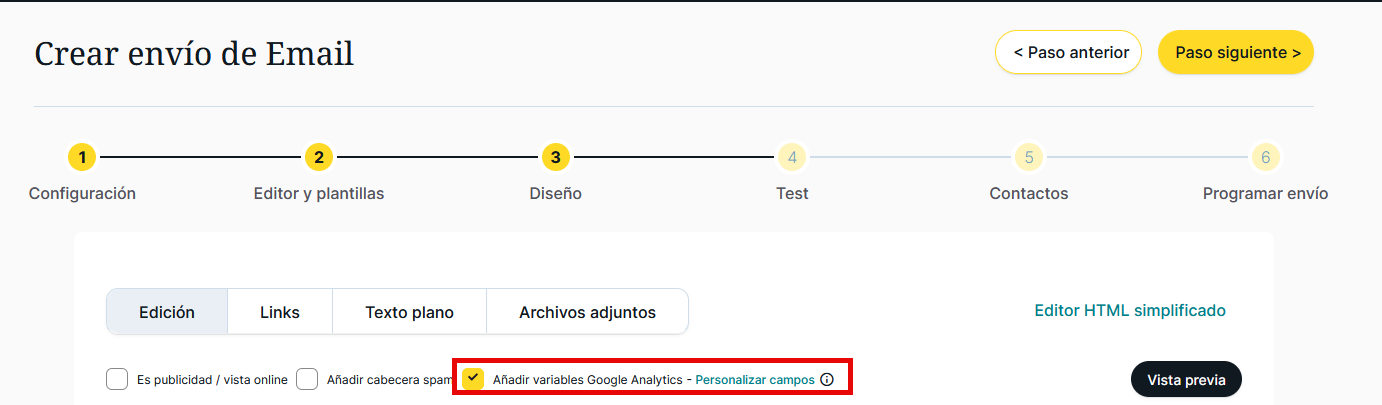
Task: Uncheck Añadir variables Google Analytics
Action: [x=473, y=379]
